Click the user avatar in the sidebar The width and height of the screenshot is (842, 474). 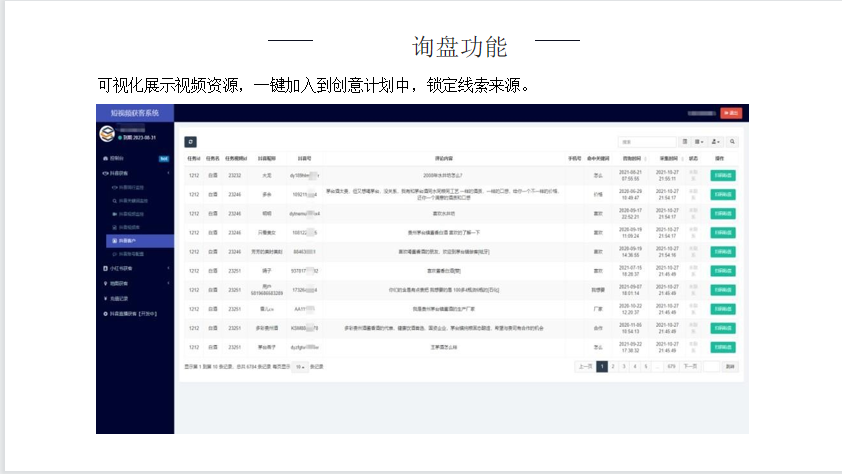pyautogui.click(x=107, y=133)
